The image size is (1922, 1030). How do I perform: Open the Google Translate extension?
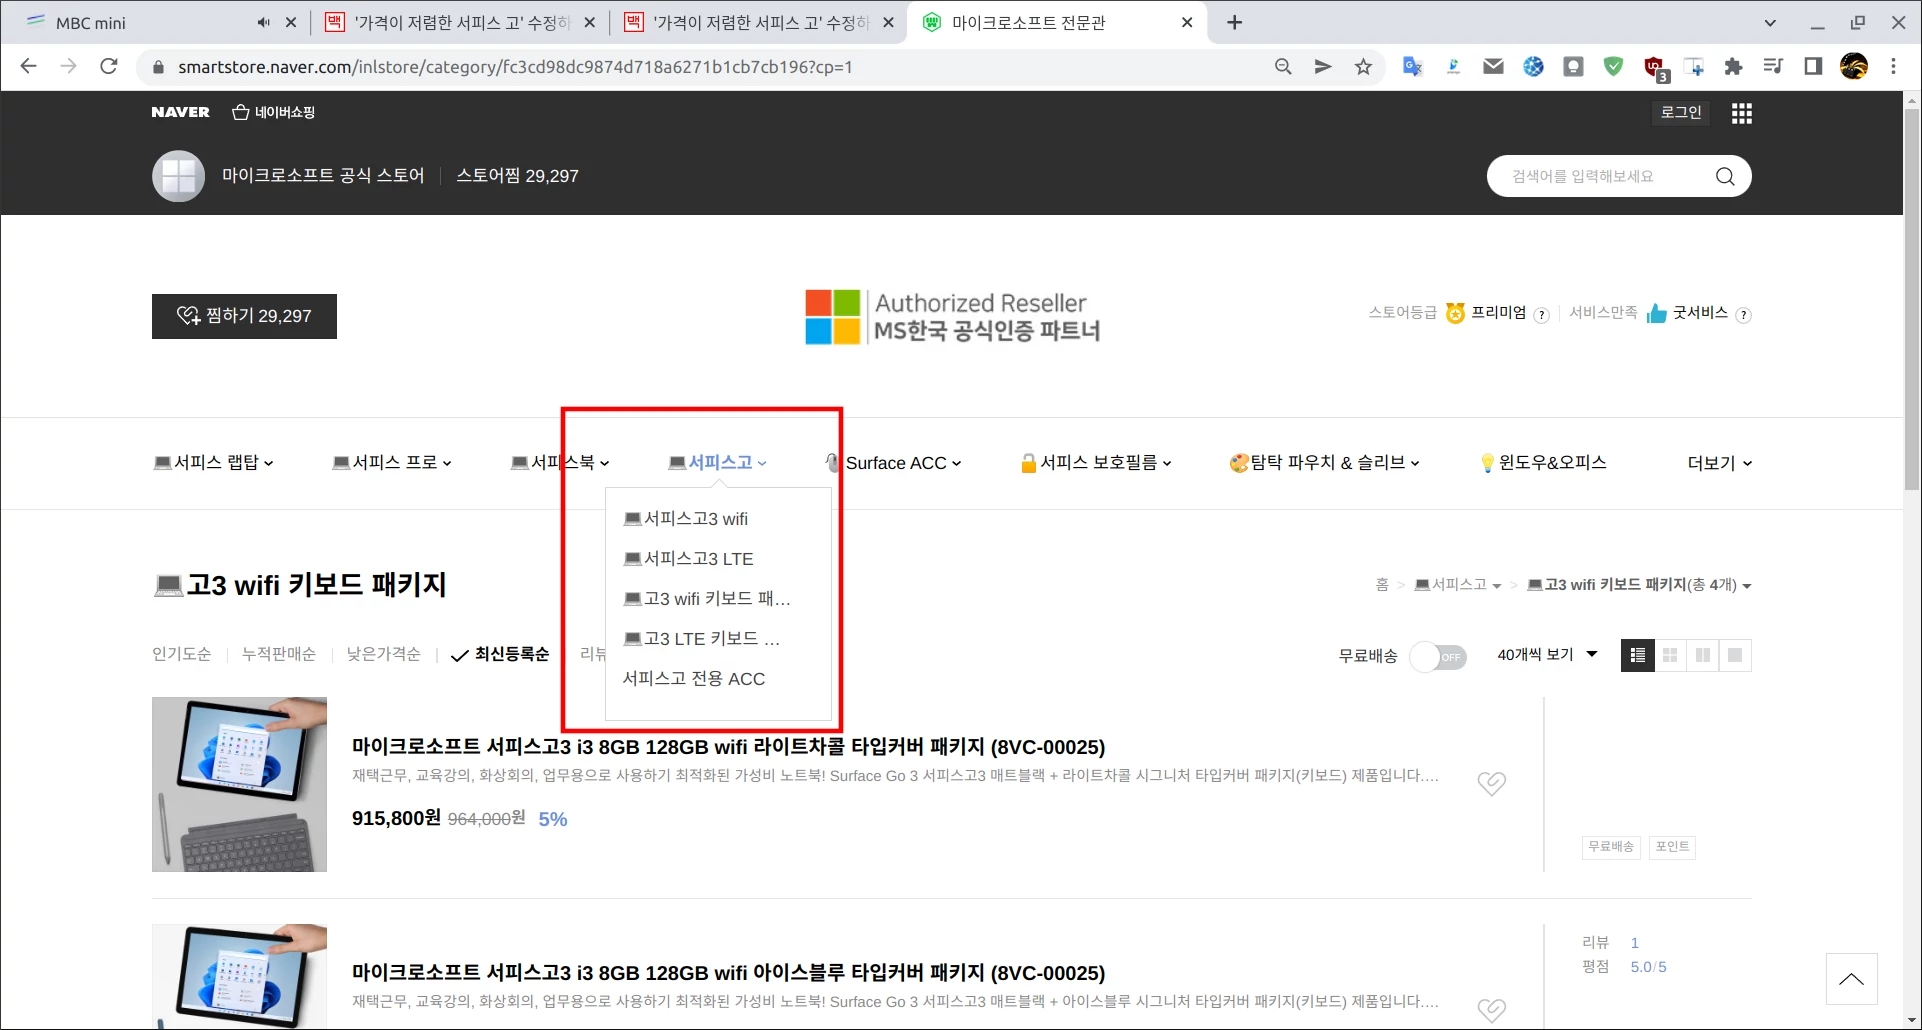pyautogui.click(x=1412, y=67)
